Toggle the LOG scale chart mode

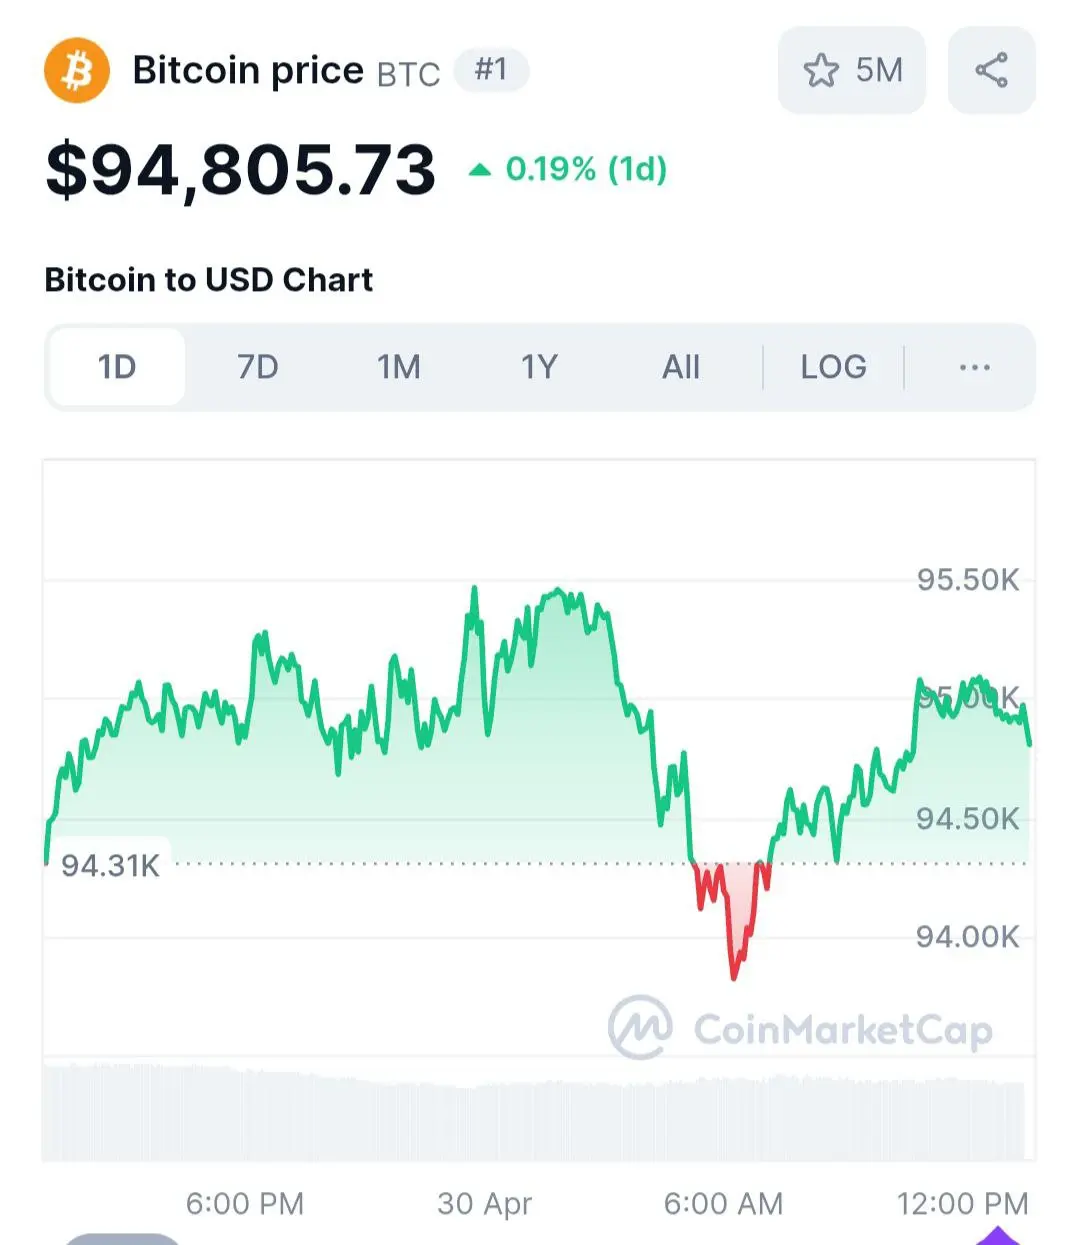click(834, 367)
